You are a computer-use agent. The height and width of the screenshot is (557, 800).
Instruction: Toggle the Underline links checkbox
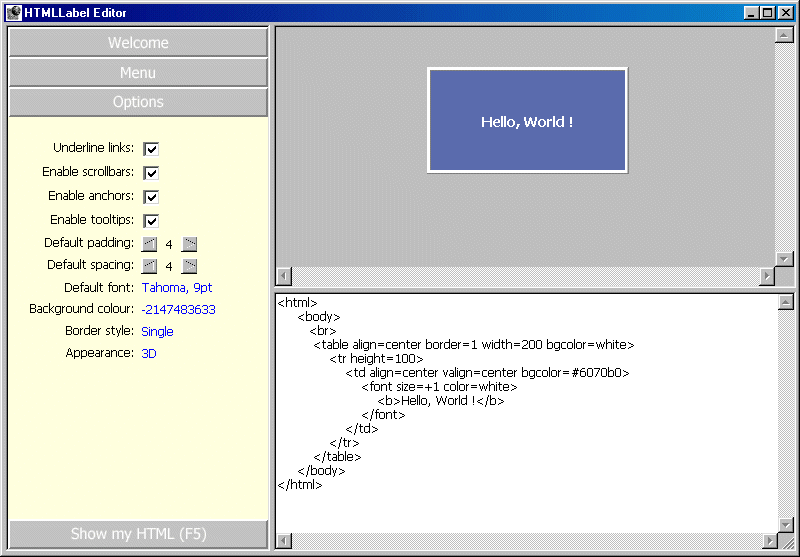[151, 149]
